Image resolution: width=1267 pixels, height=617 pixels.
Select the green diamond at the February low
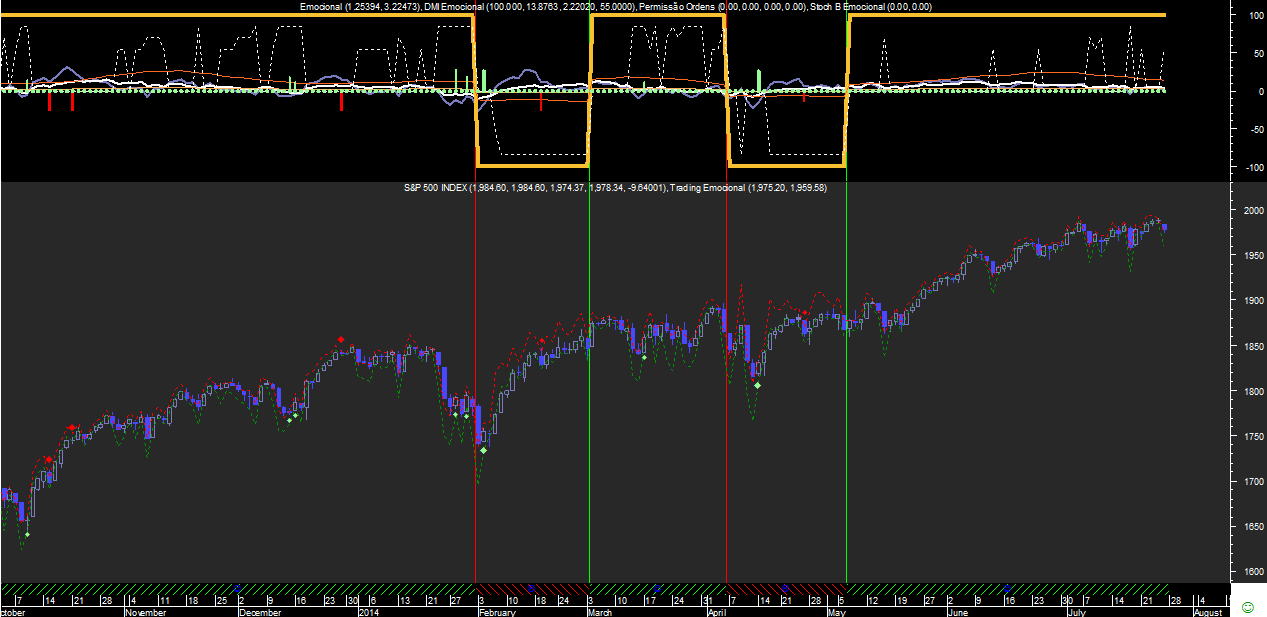tap(483, 450)
